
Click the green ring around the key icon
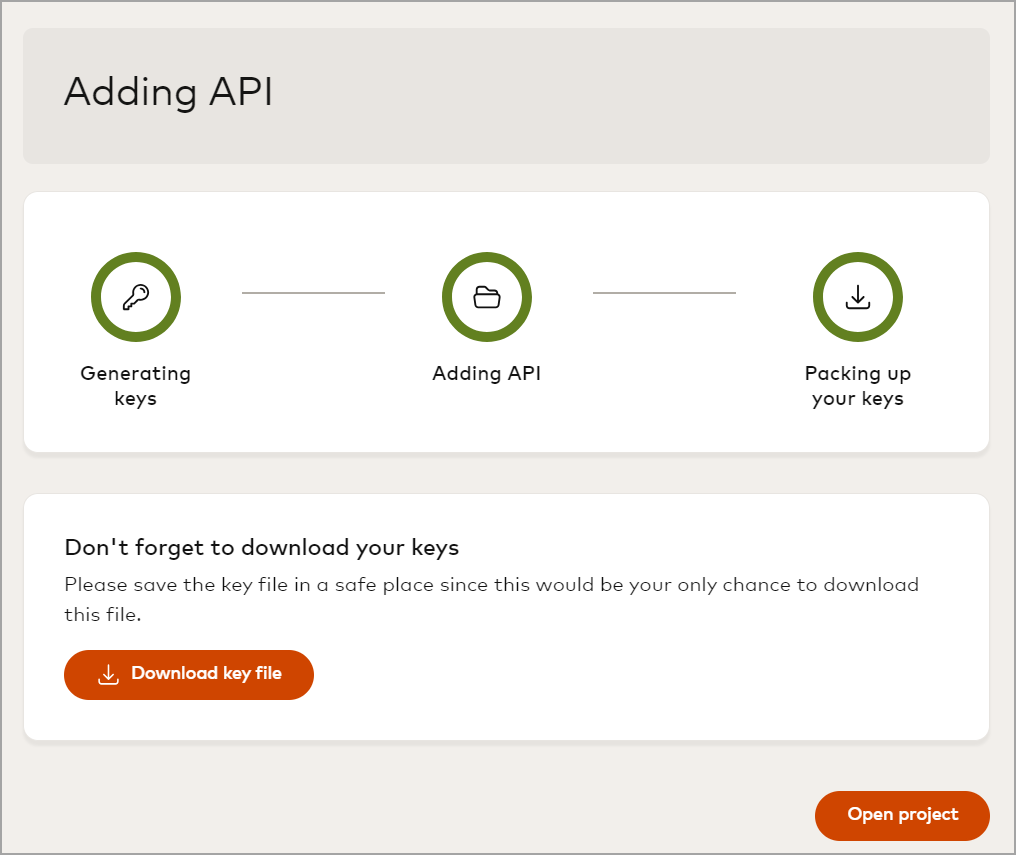click(x=96, y=297)
